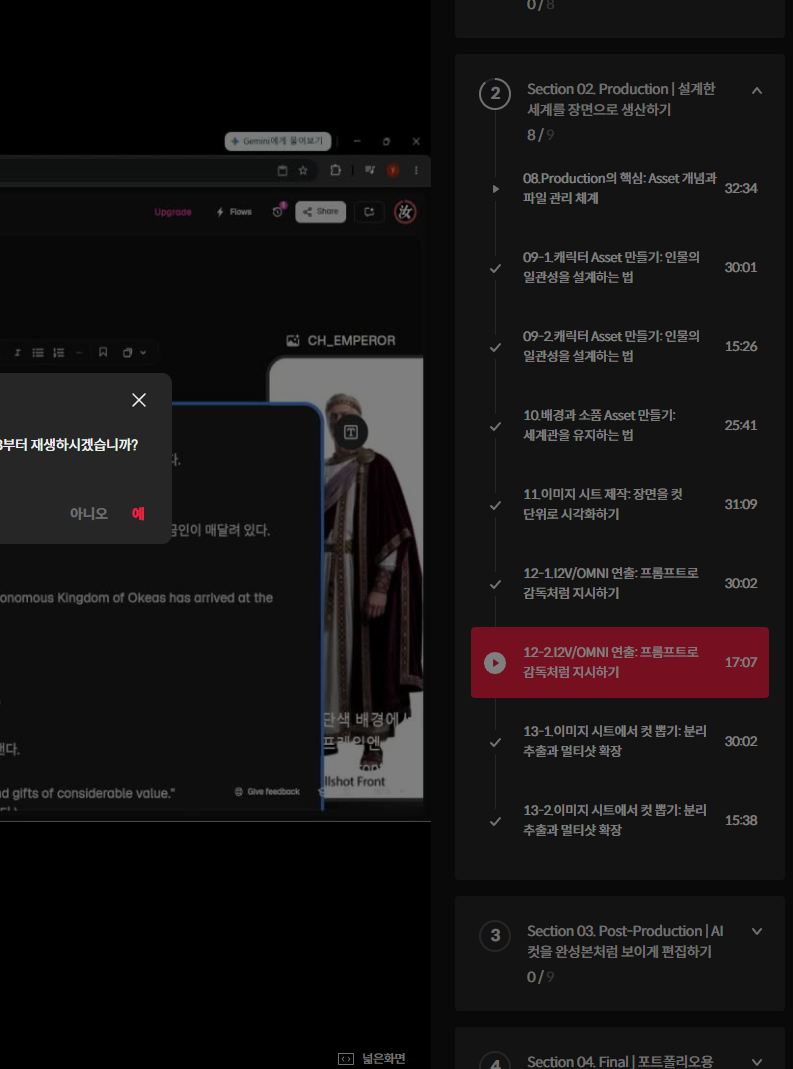Image resolution: width=793 pixels, height=1069 pixels.
Task: Click the bulleted list icon in the editor toolbar
Action: coord(38,352)
